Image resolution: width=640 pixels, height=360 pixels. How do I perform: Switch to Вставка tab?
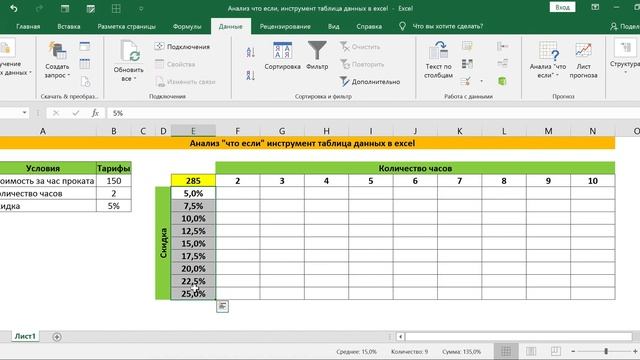point(69,27)
